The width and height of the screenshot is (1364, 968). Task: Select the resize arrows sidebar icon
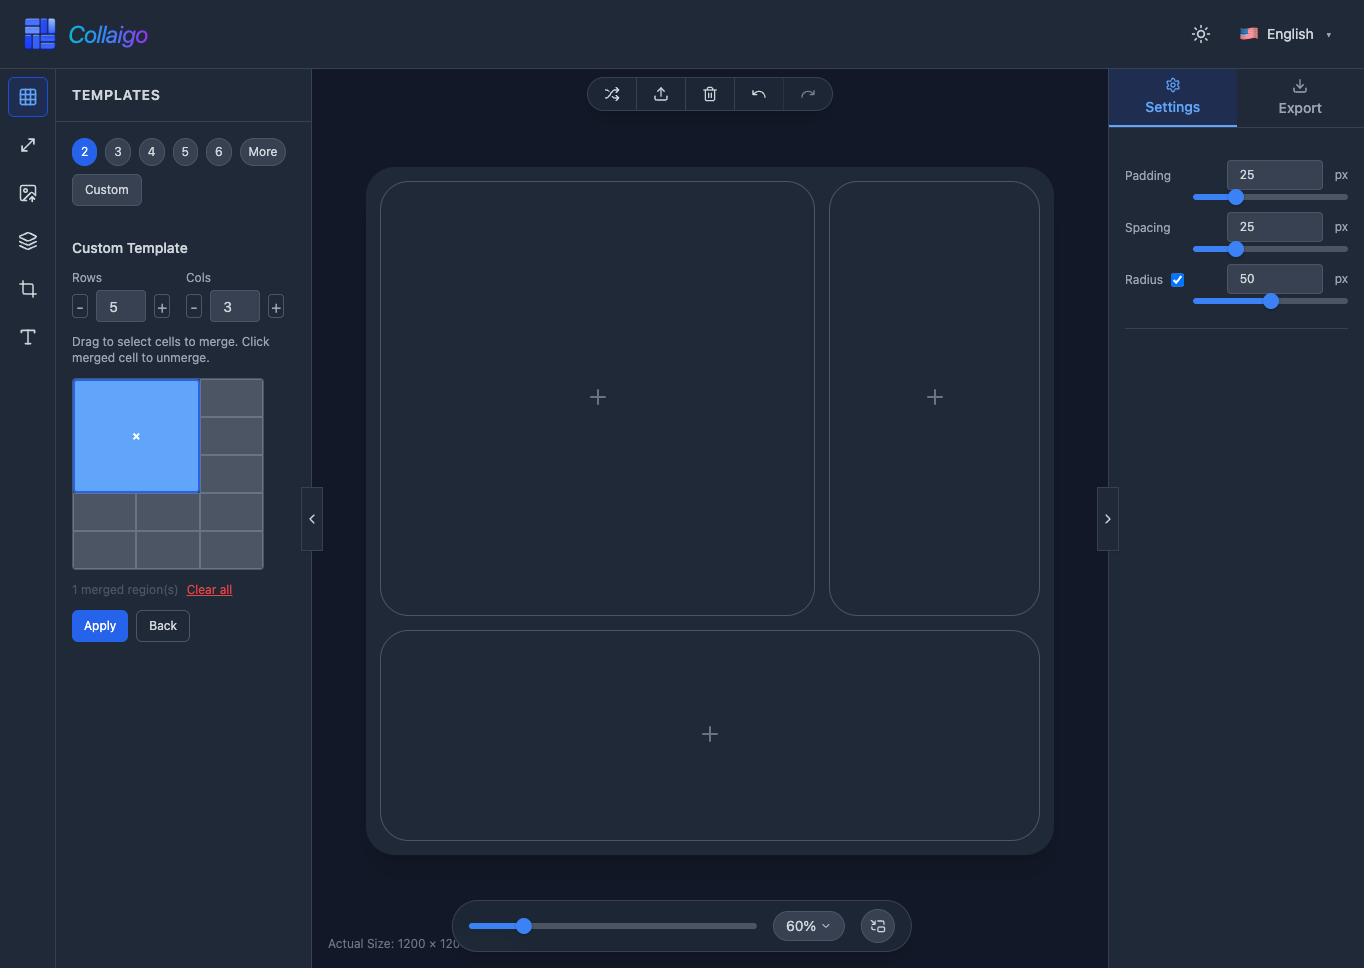(28, 145)
